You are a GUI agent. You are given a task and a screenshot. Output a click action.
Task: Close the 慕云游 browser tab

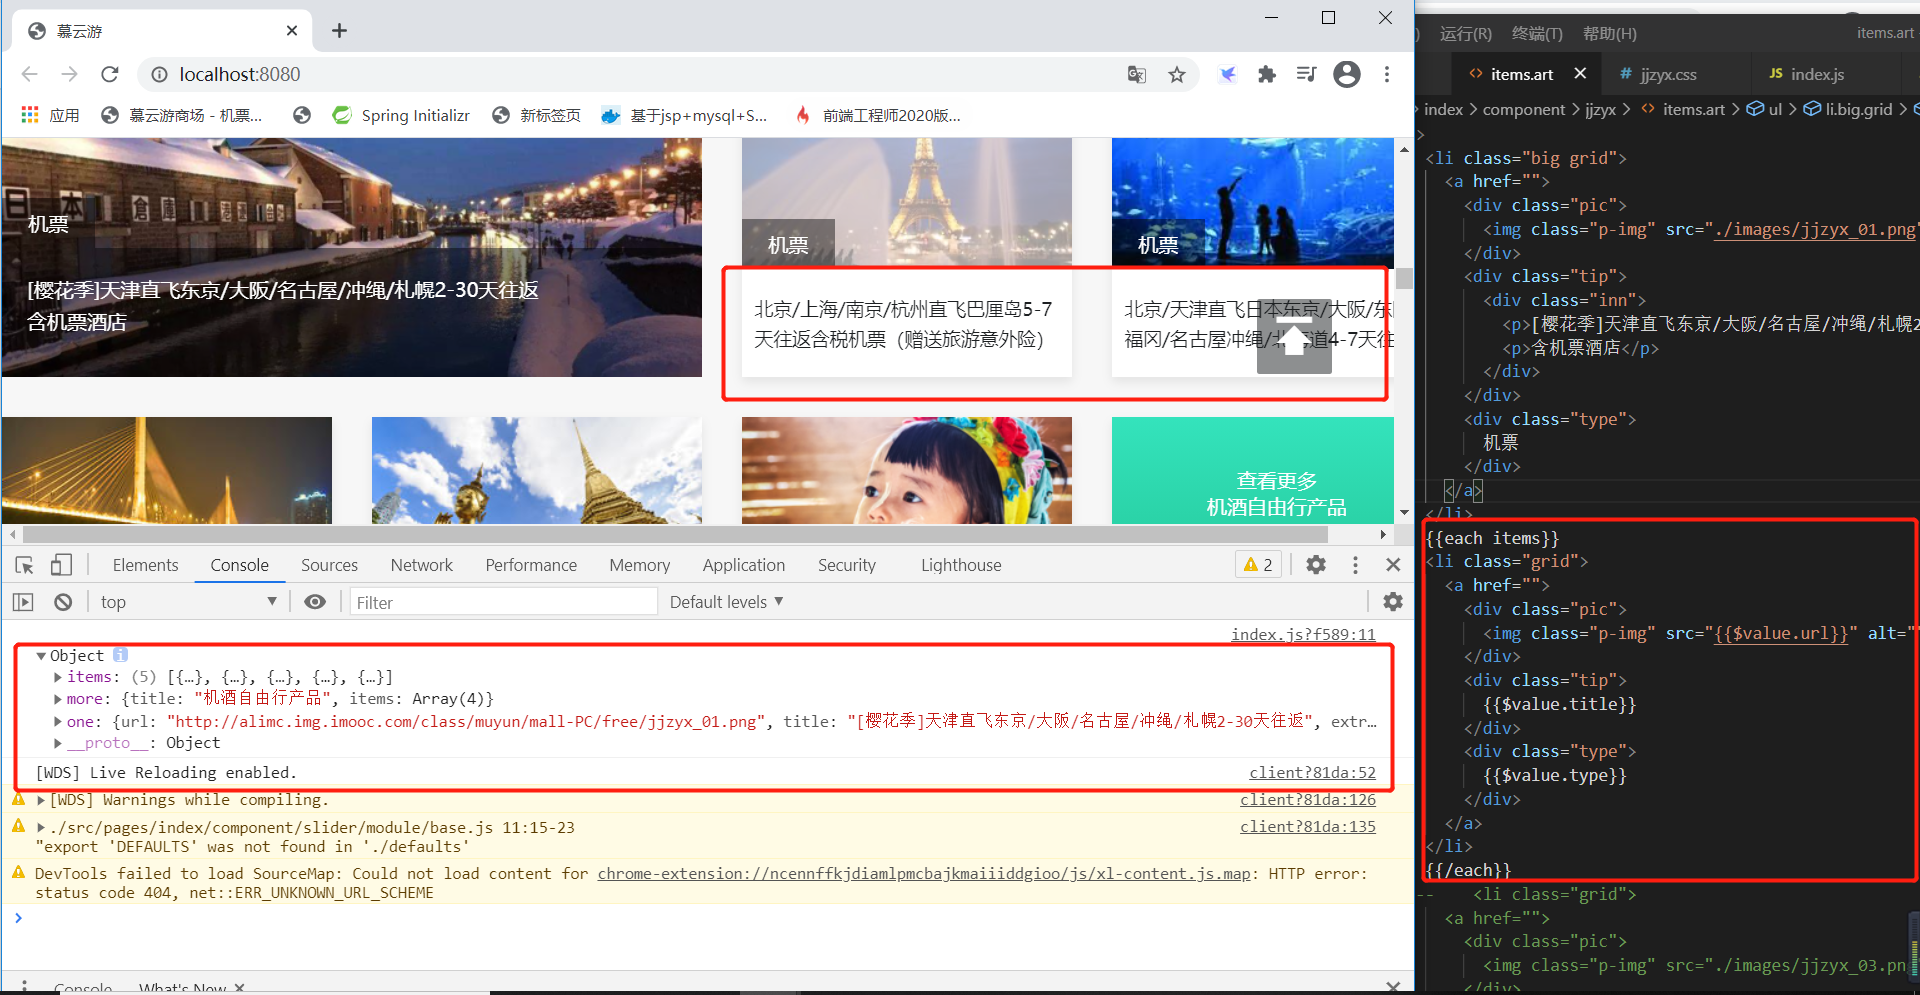(x=292, y=31)
